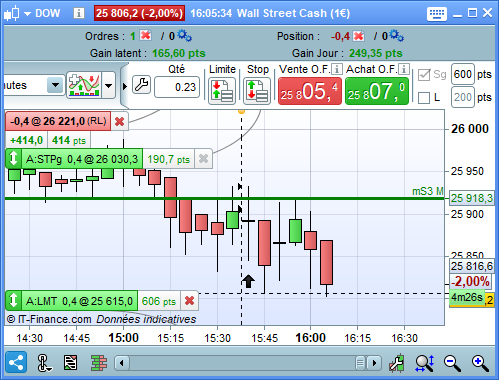The image size is (499, 380).
Task: Collapse the trading panel with black triangle
Action: click(x=125, y=86)
